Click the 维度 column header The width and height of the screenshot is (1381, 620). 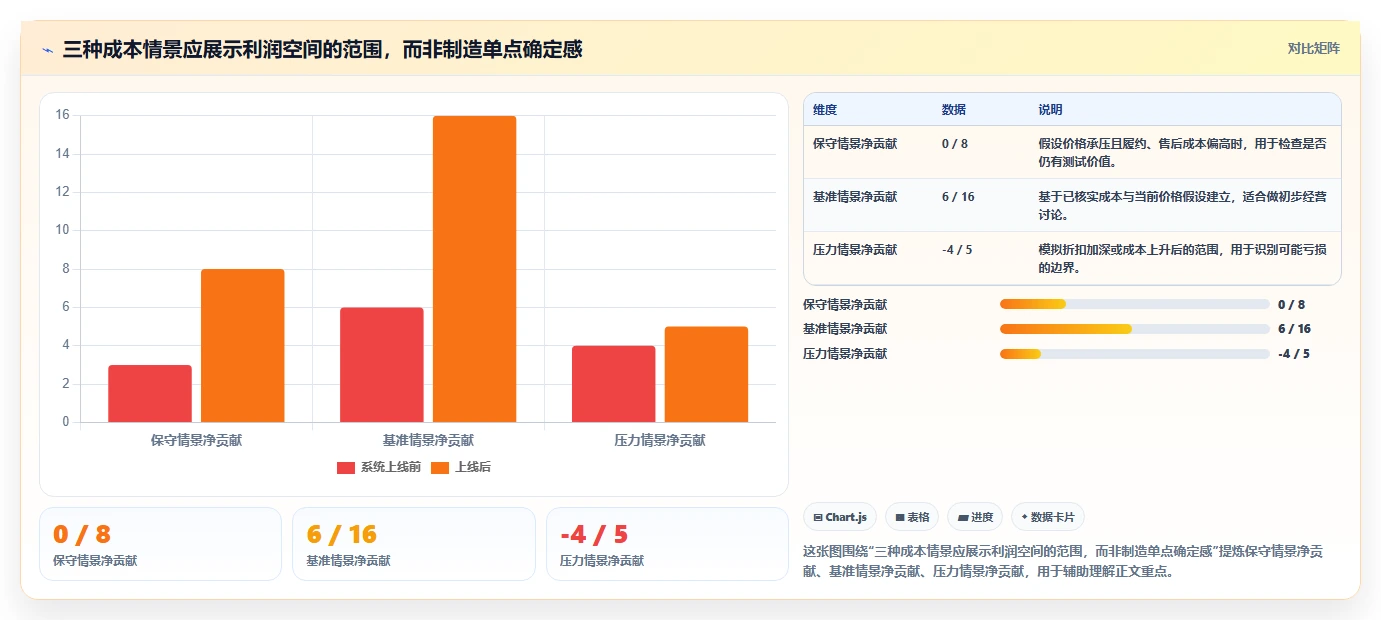point(825,109)
